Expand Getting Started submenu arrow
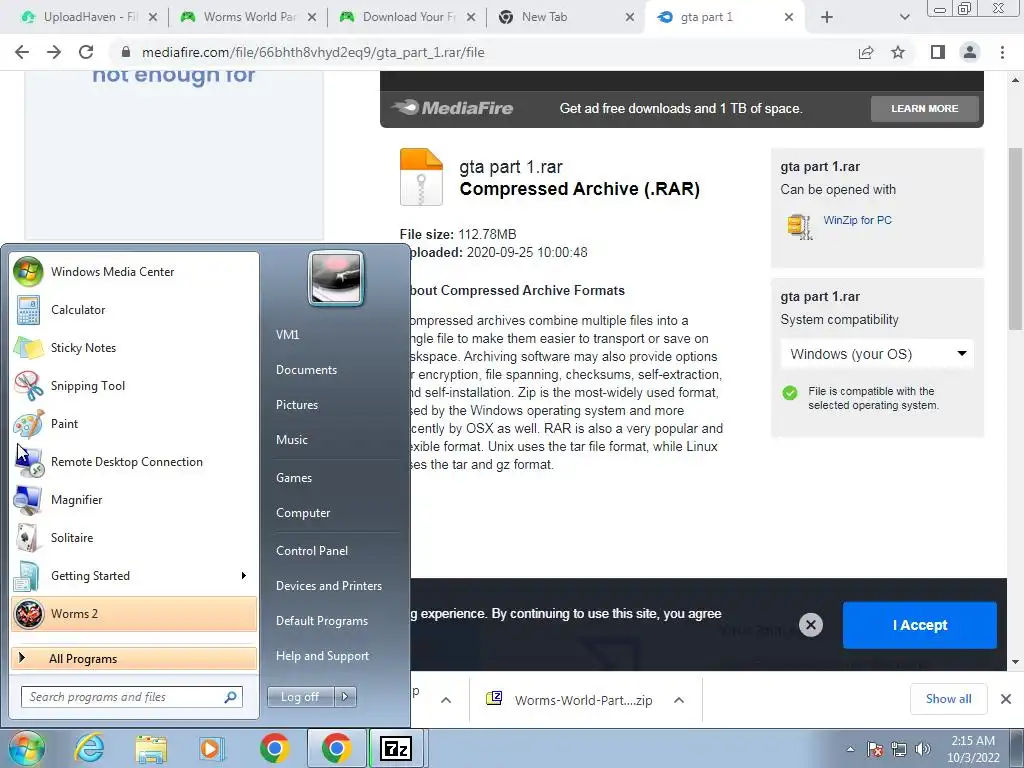This screenshot has height=768, width=1024. (244, 575)
